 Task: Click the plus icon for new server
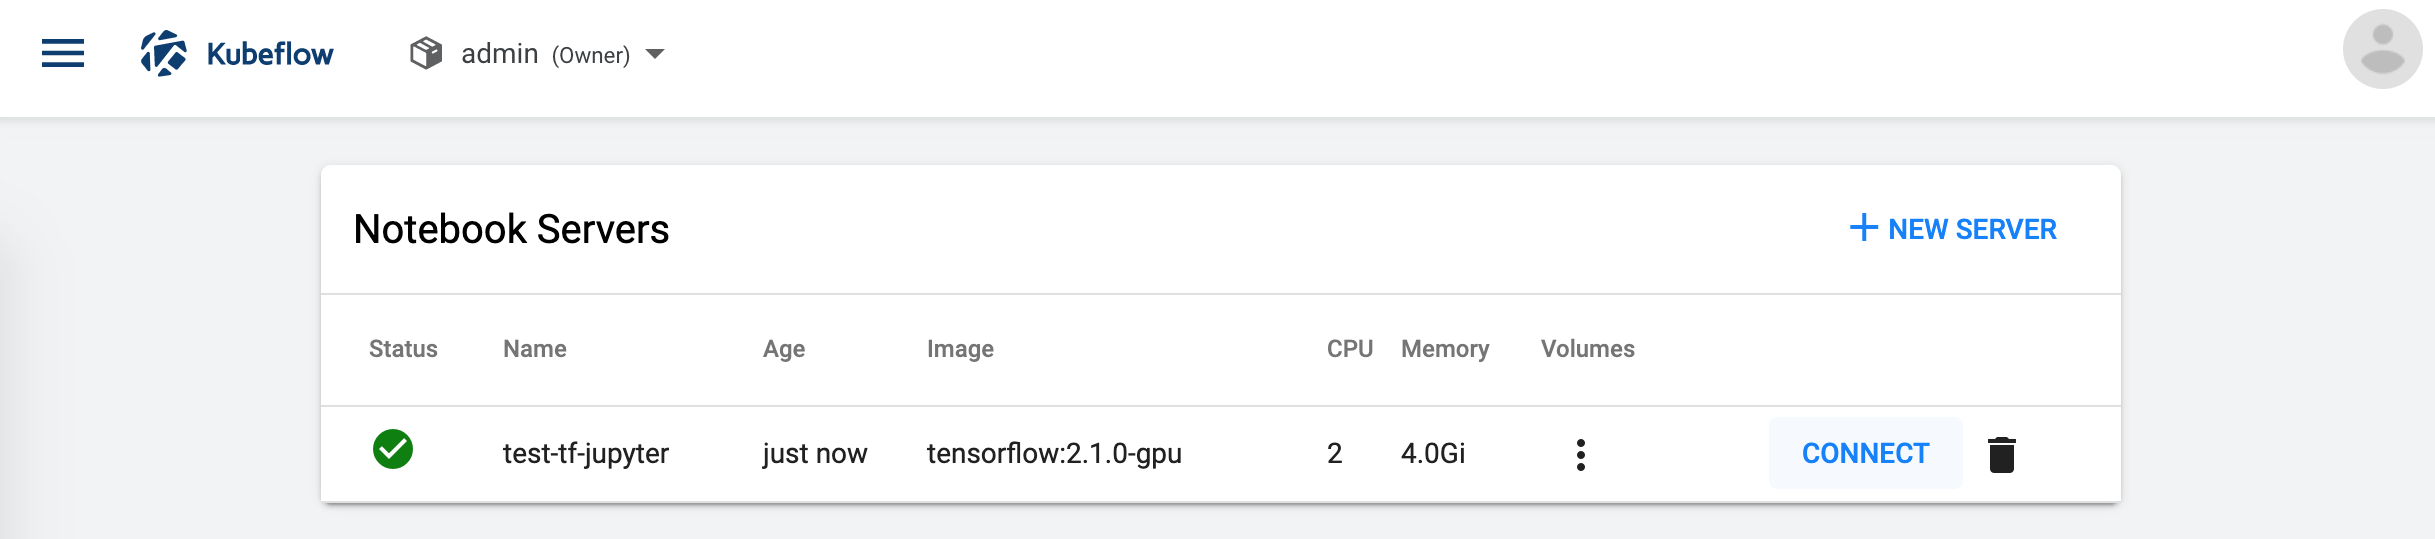point(1864,228)
